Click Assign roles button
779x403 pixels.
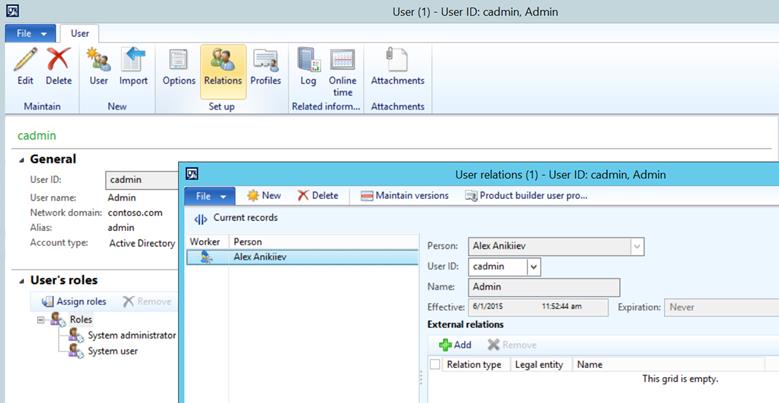(x=74, y=302)
